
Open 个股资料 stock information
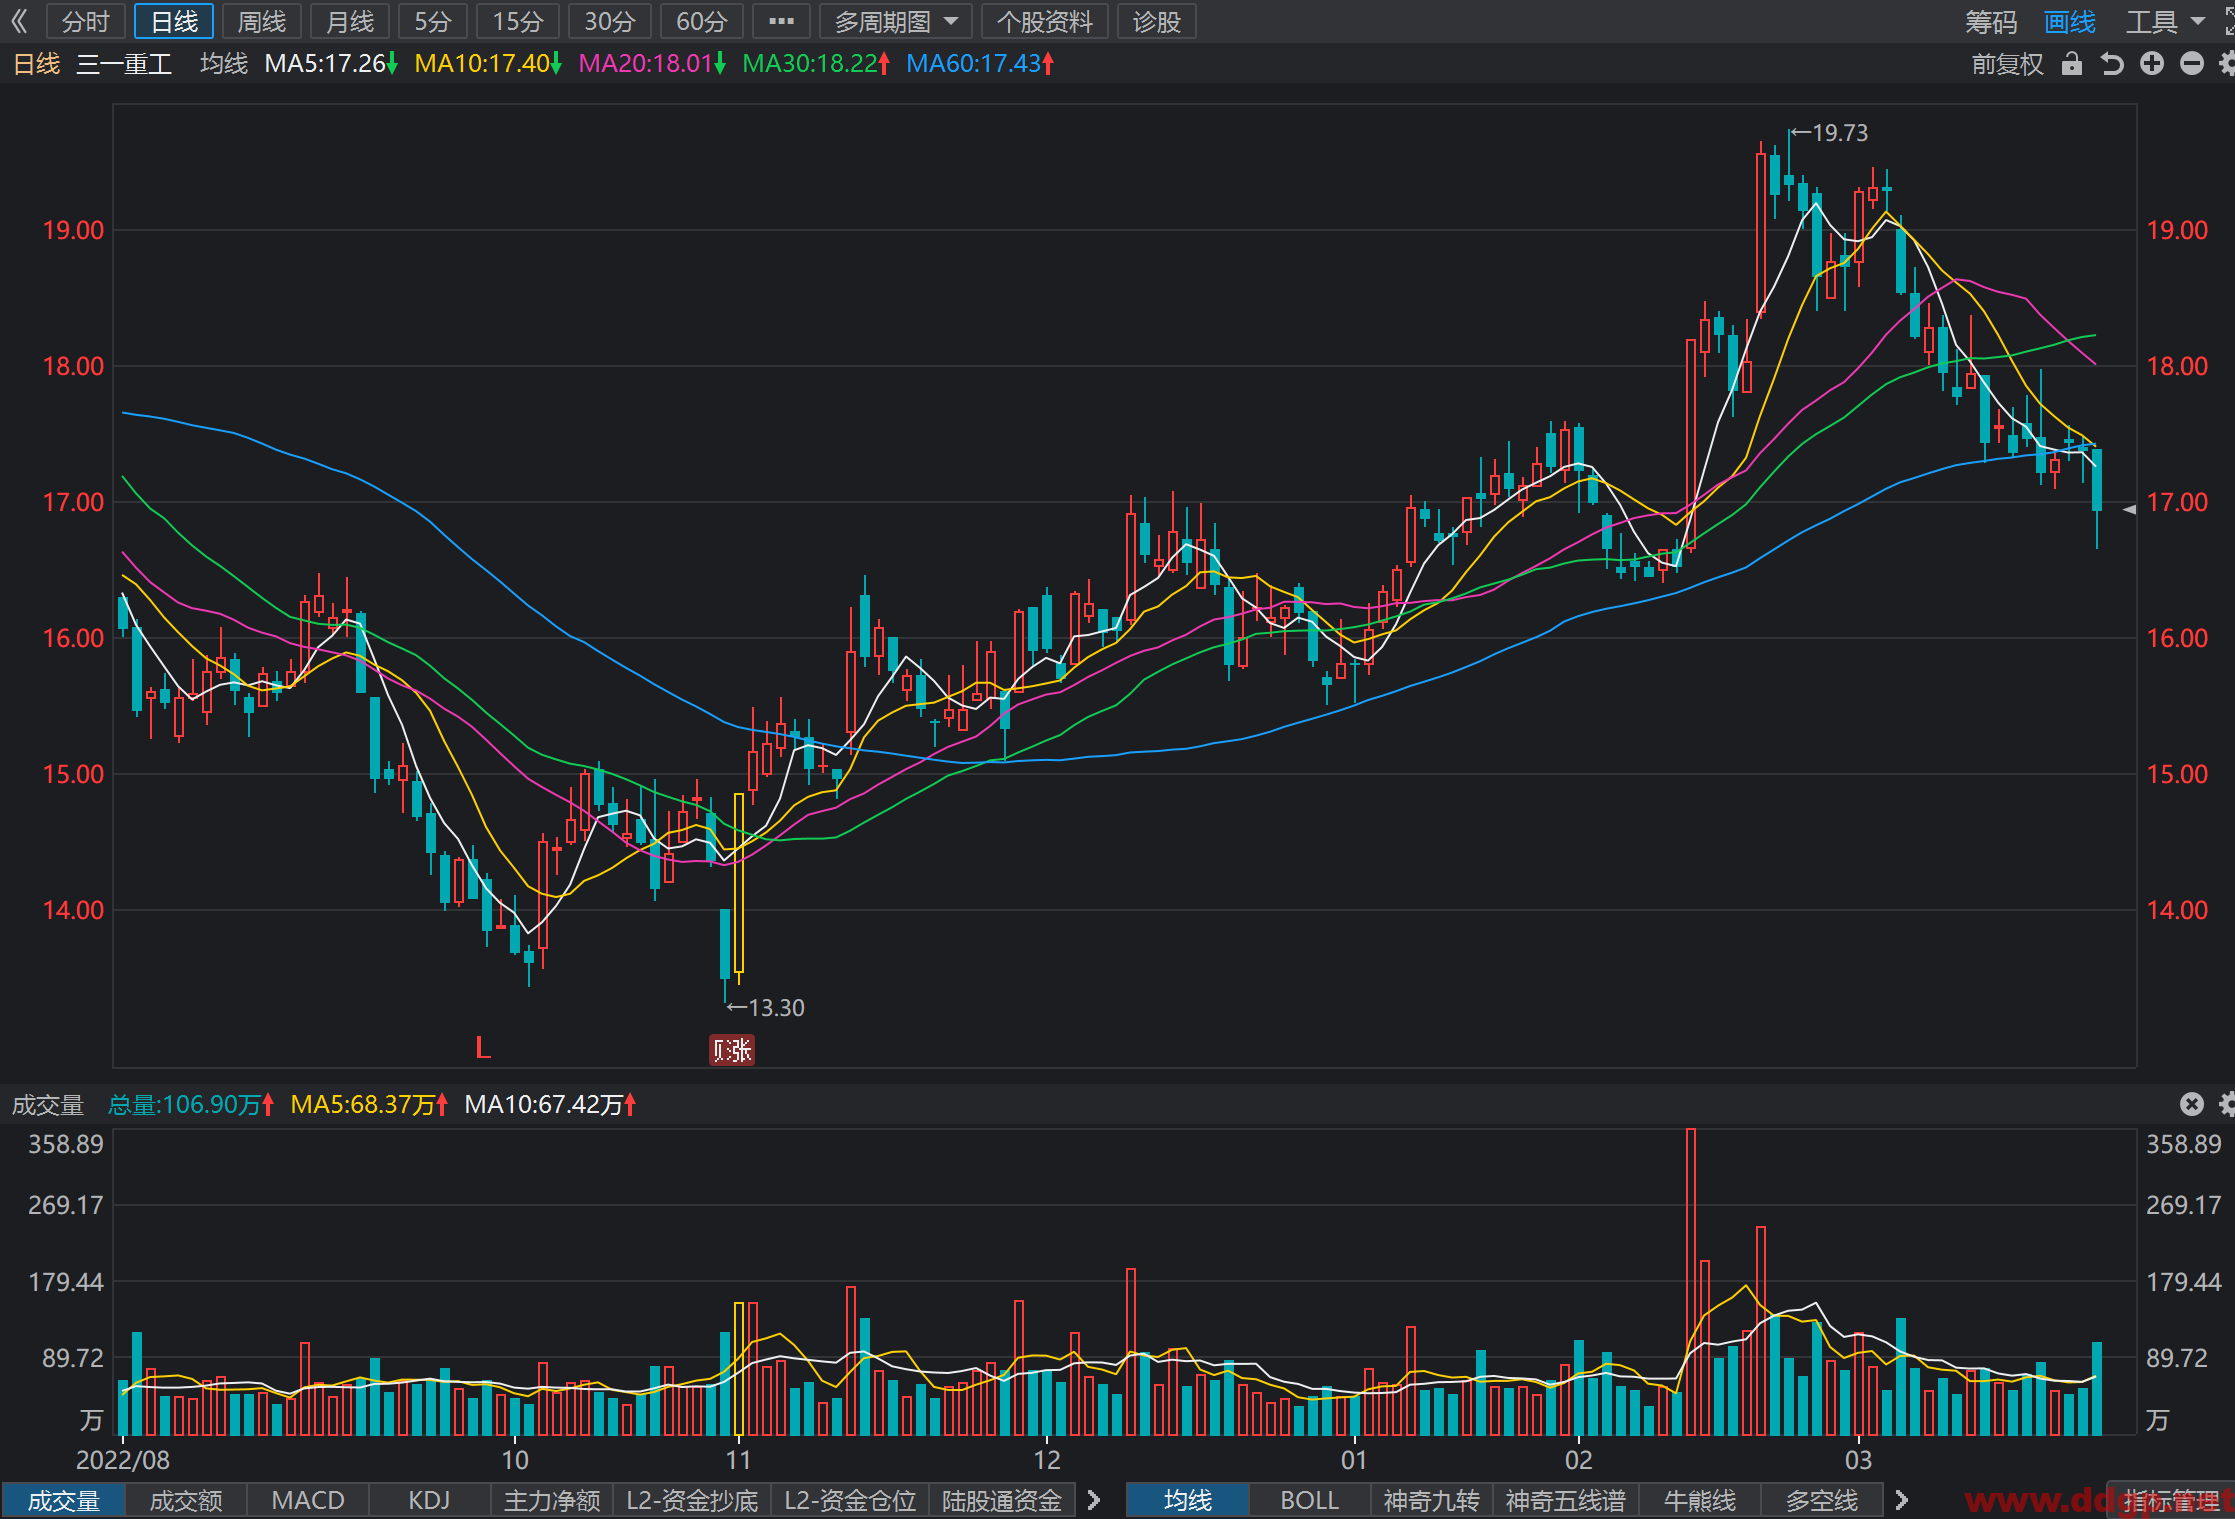1045,21
